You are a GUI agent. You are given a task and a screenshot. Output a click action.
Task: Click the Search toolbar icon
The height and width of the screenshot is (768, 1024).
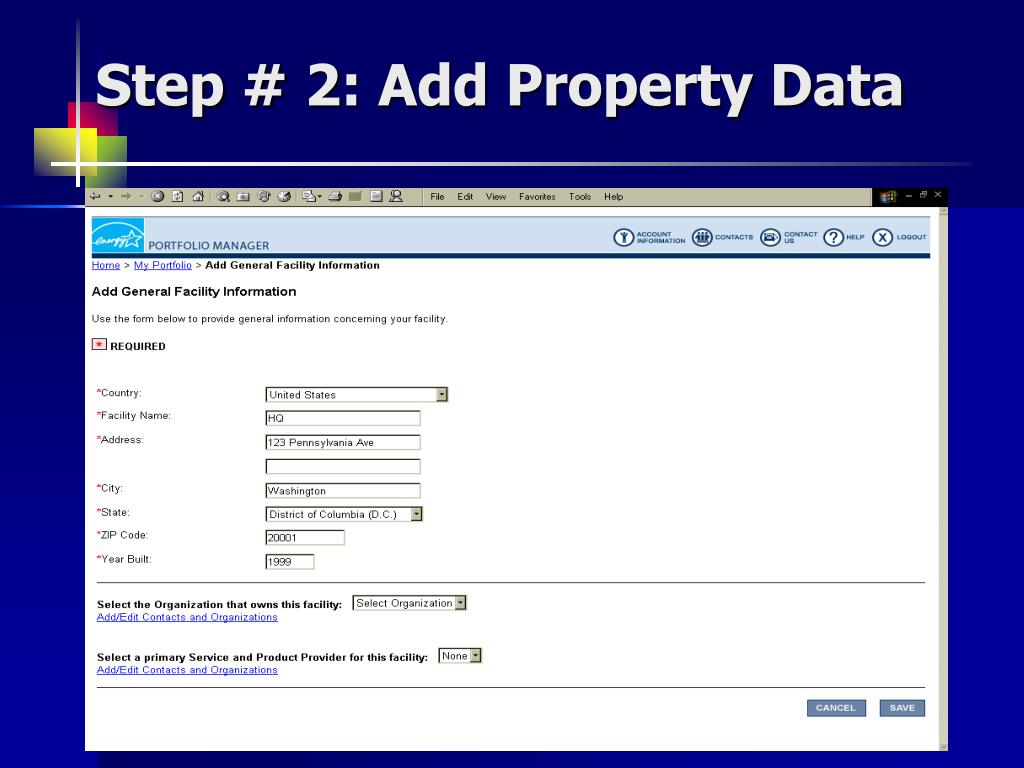click(x=223, y=196)
